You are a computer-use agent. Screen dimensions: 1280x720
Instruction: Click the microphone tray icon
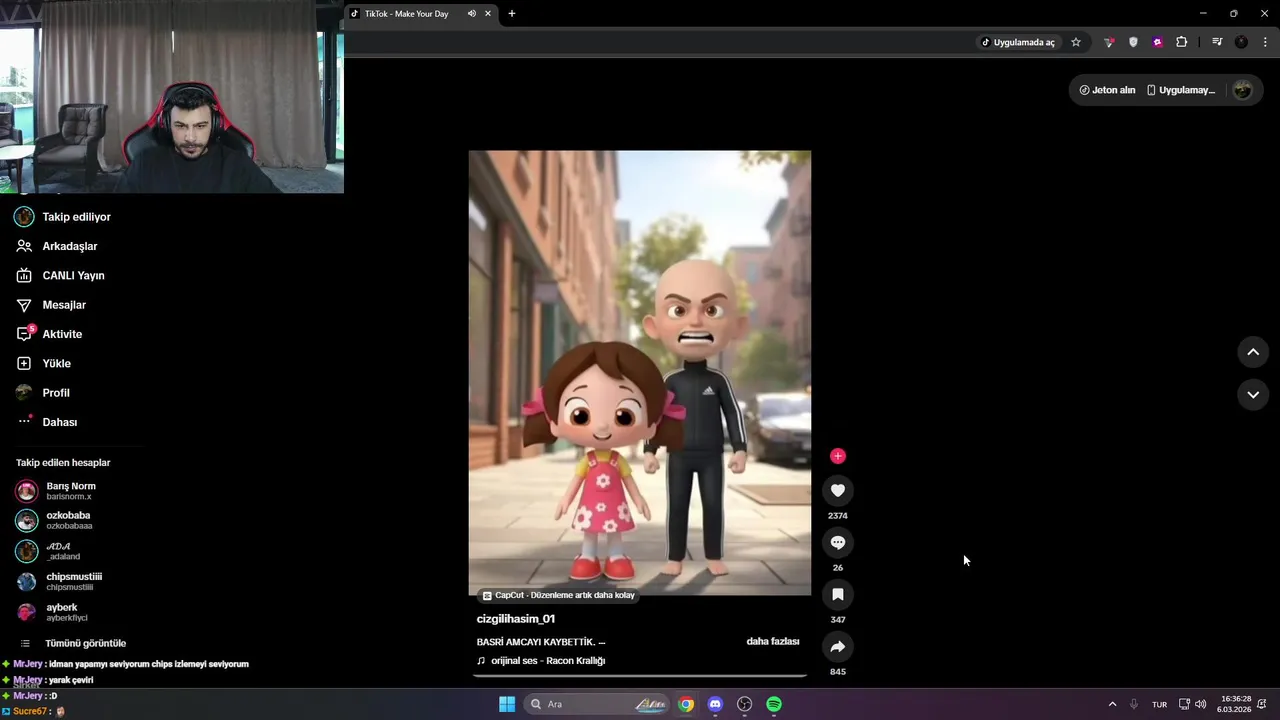[1134, 704]
